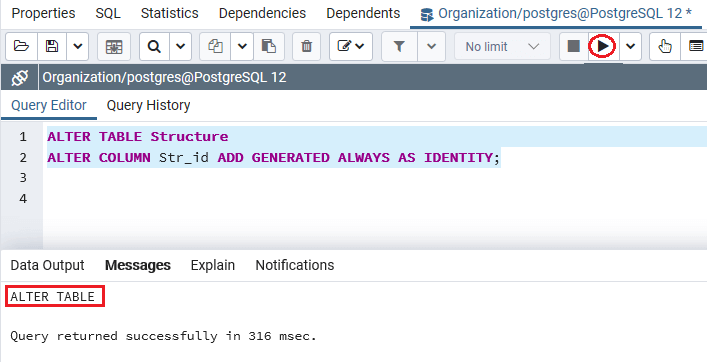Click the Query returned successfully message

click(164, 336)
